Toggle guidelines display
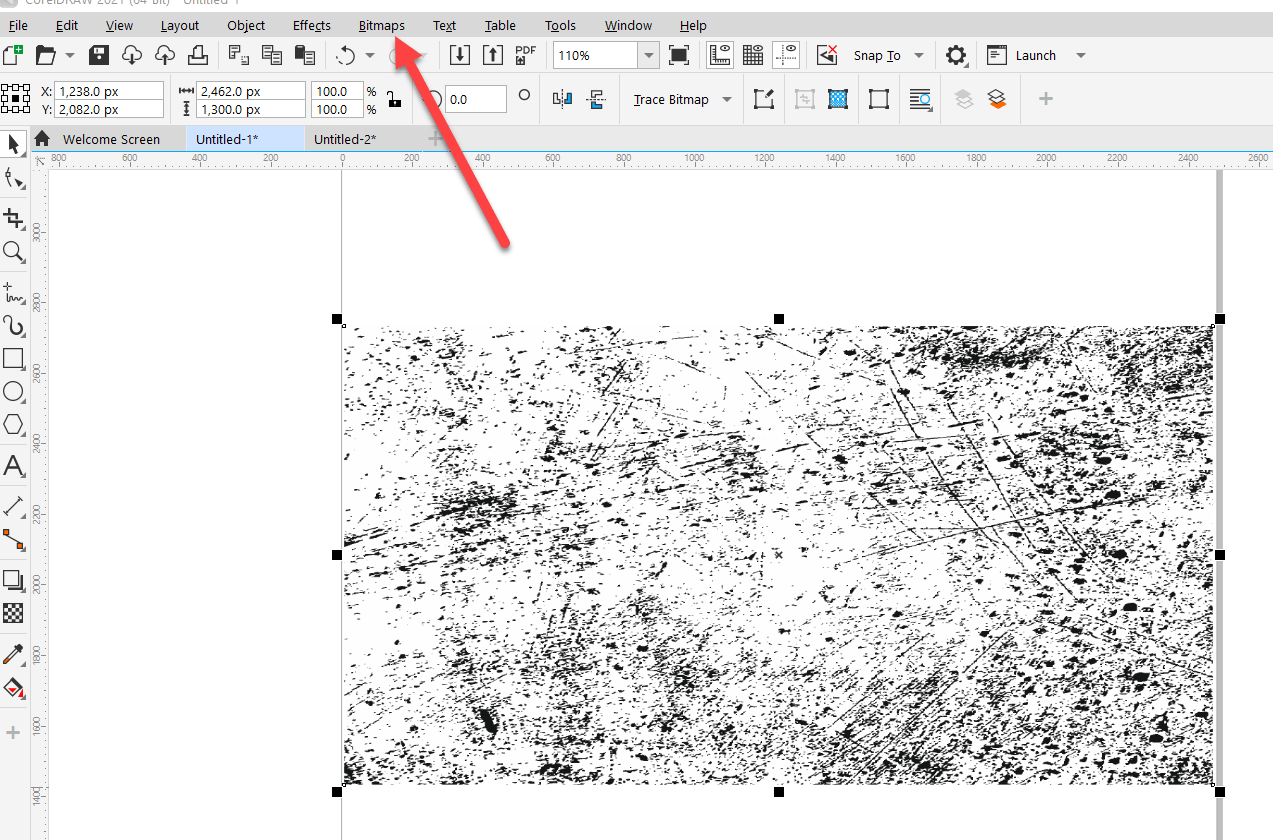 [x=787, y=55]
